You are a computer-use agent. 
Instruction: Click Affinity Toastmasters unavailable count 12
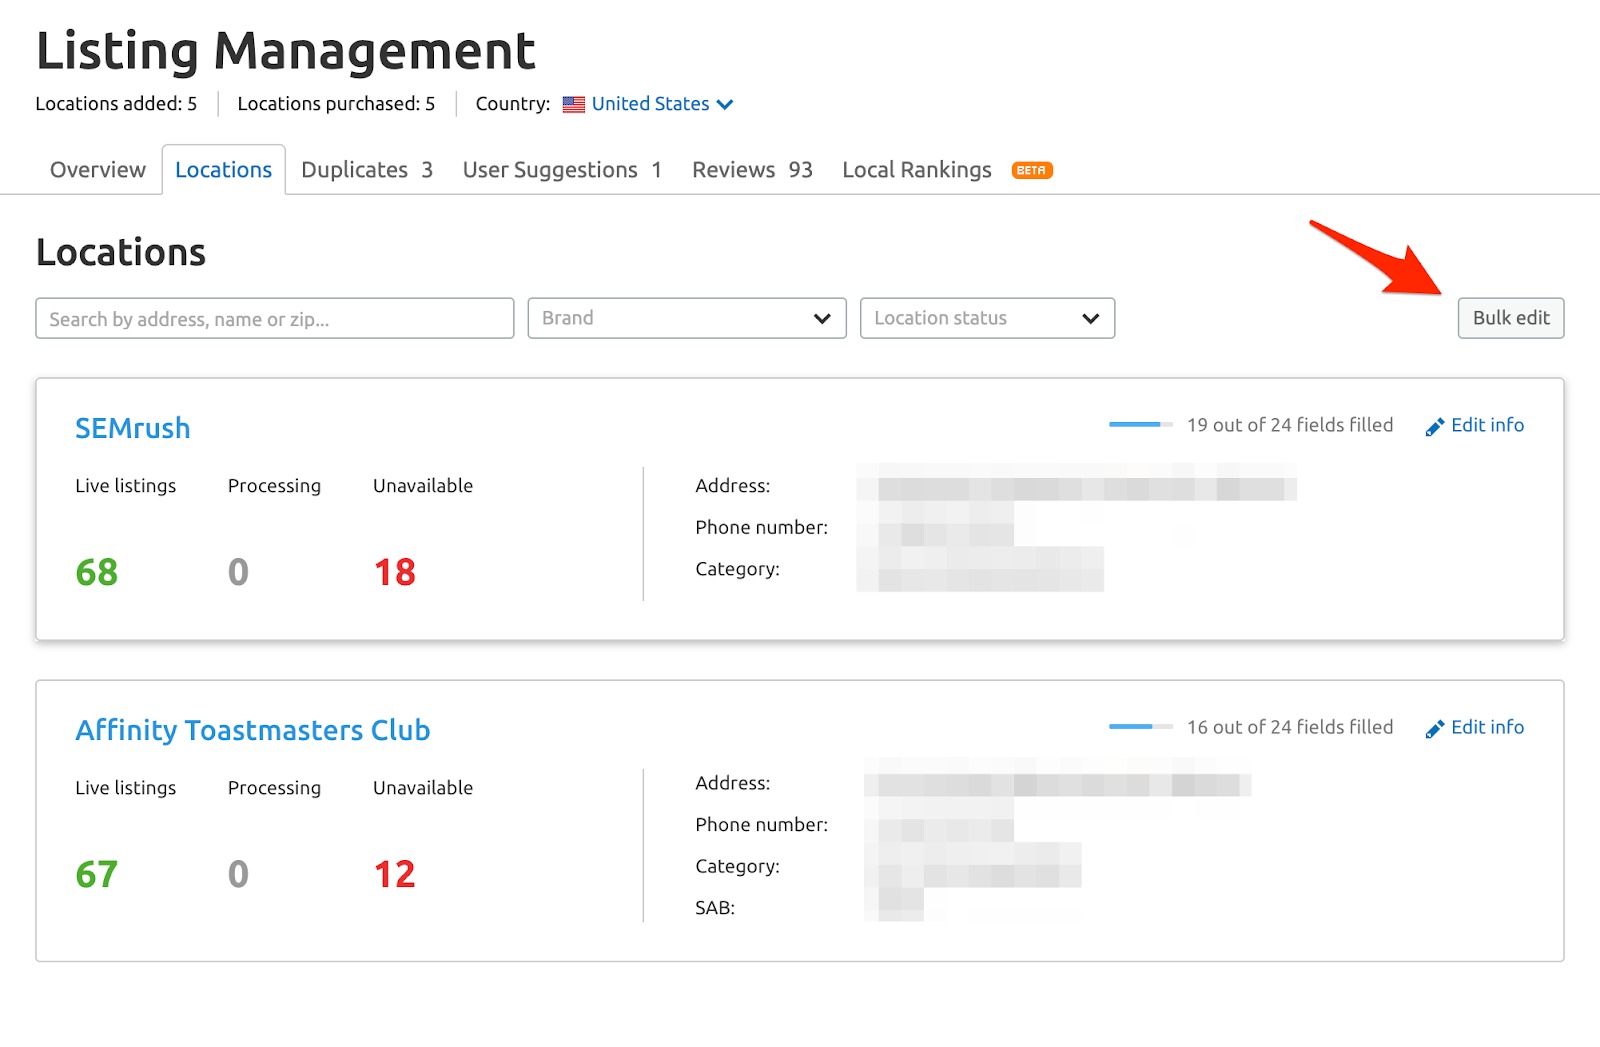point(394,874)
